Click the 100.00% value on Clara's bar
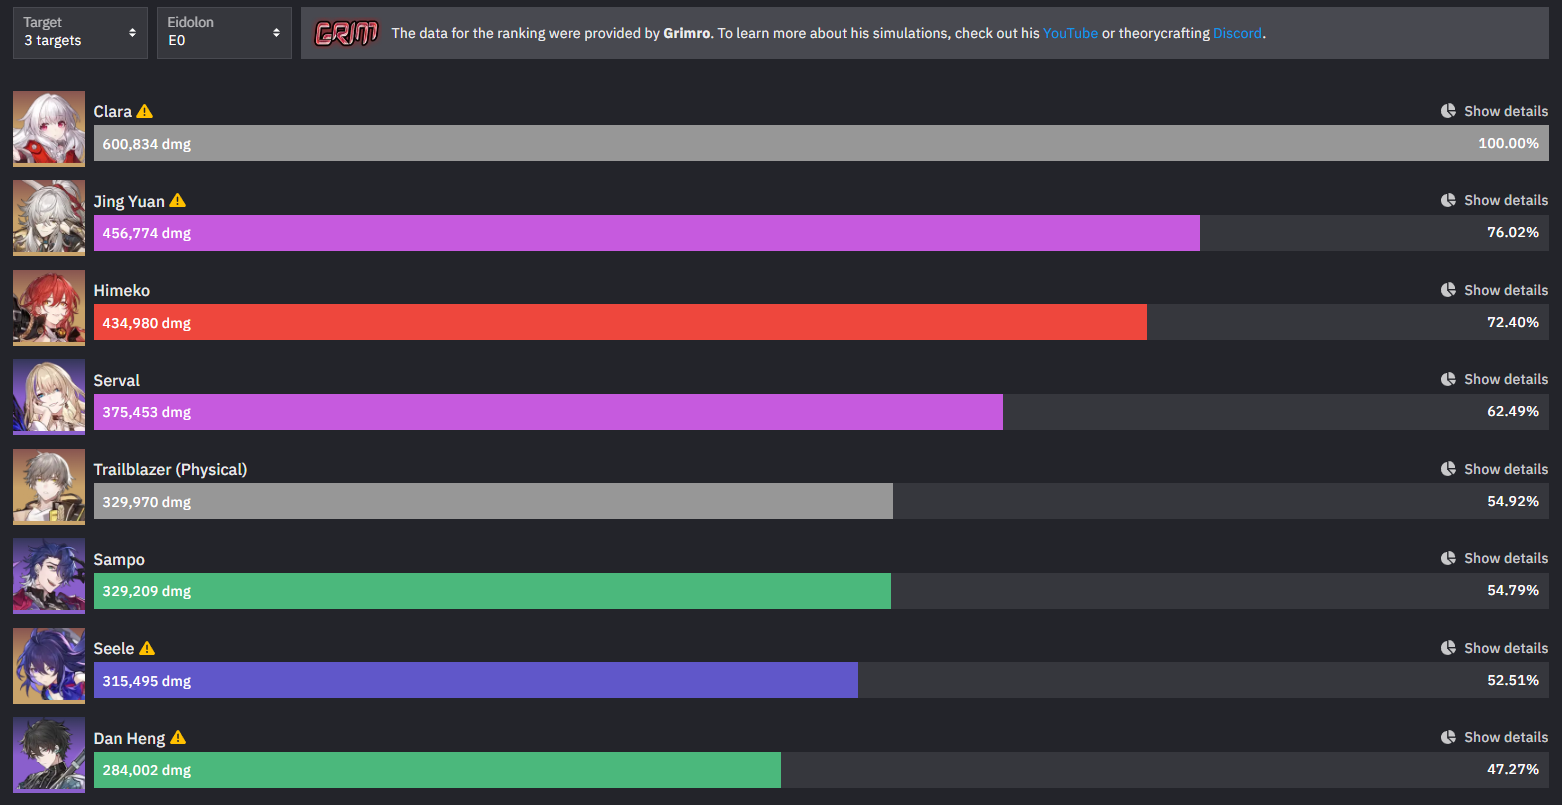The height and width of the screenshot is (805, 1562). (1508, 143)
